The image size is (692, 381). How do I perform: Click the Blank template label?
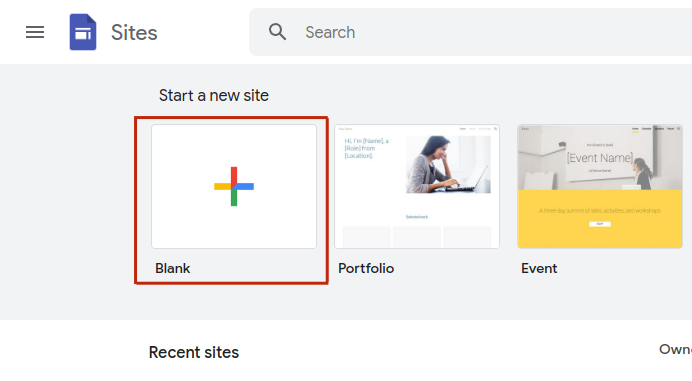(x=173, y=268)
